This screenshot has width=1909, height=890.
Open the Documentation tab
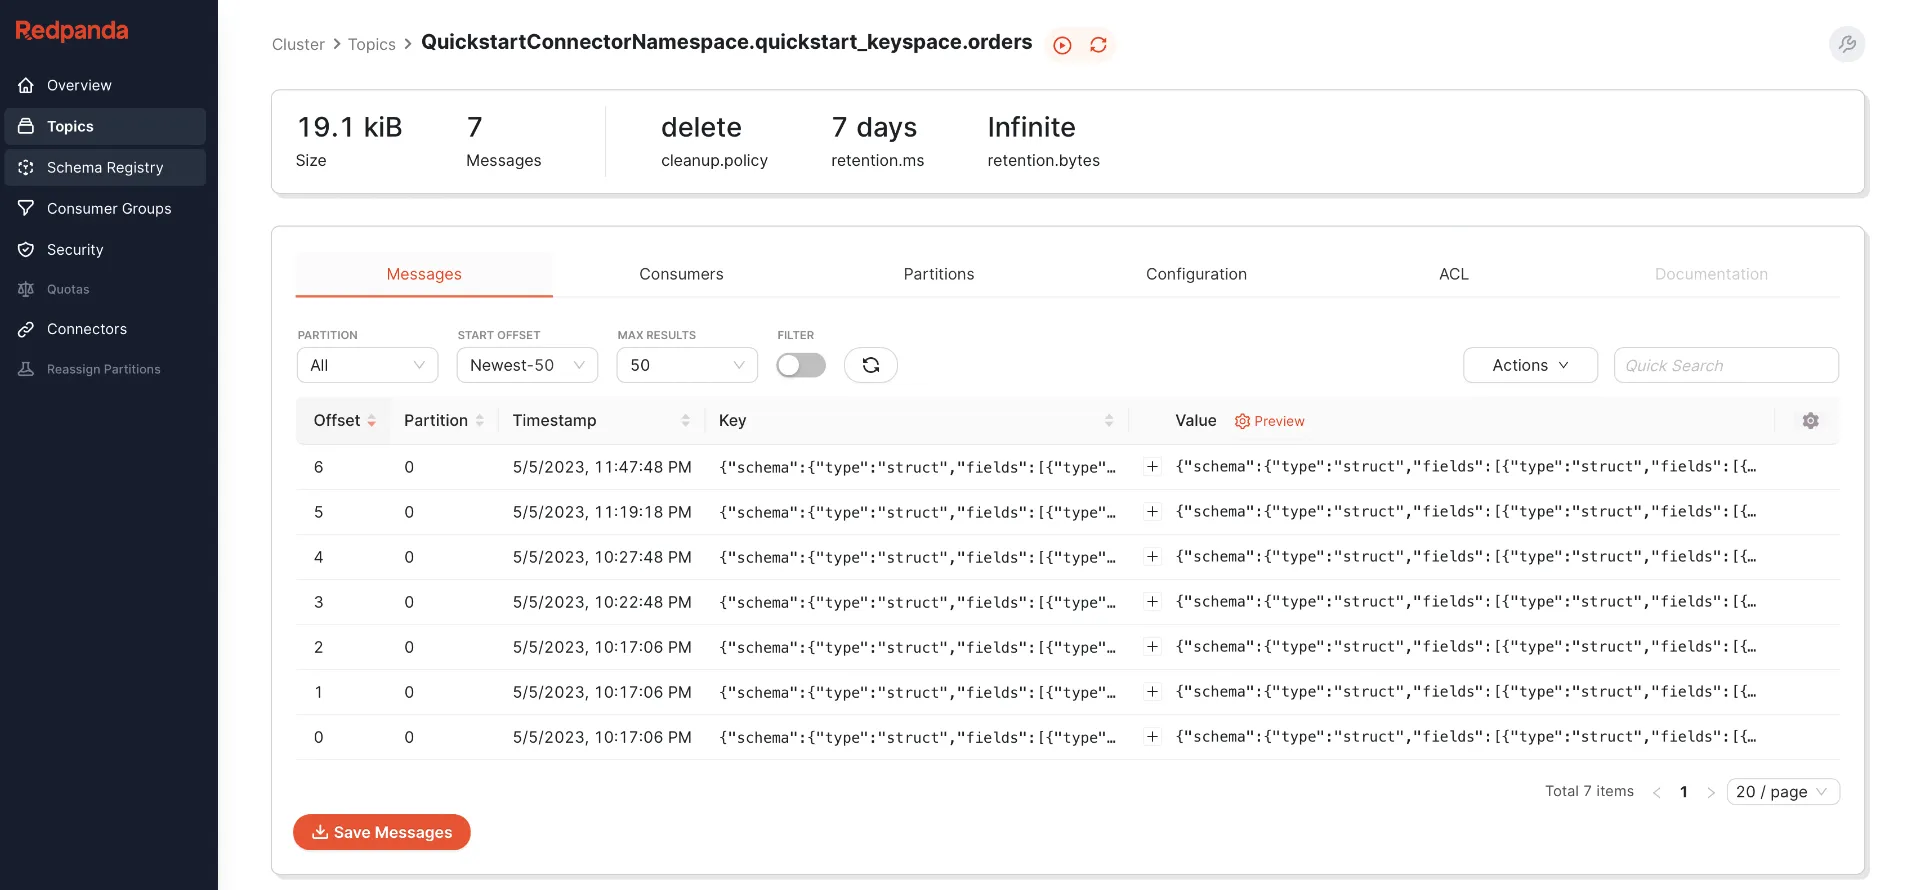tap(1711, 274)
